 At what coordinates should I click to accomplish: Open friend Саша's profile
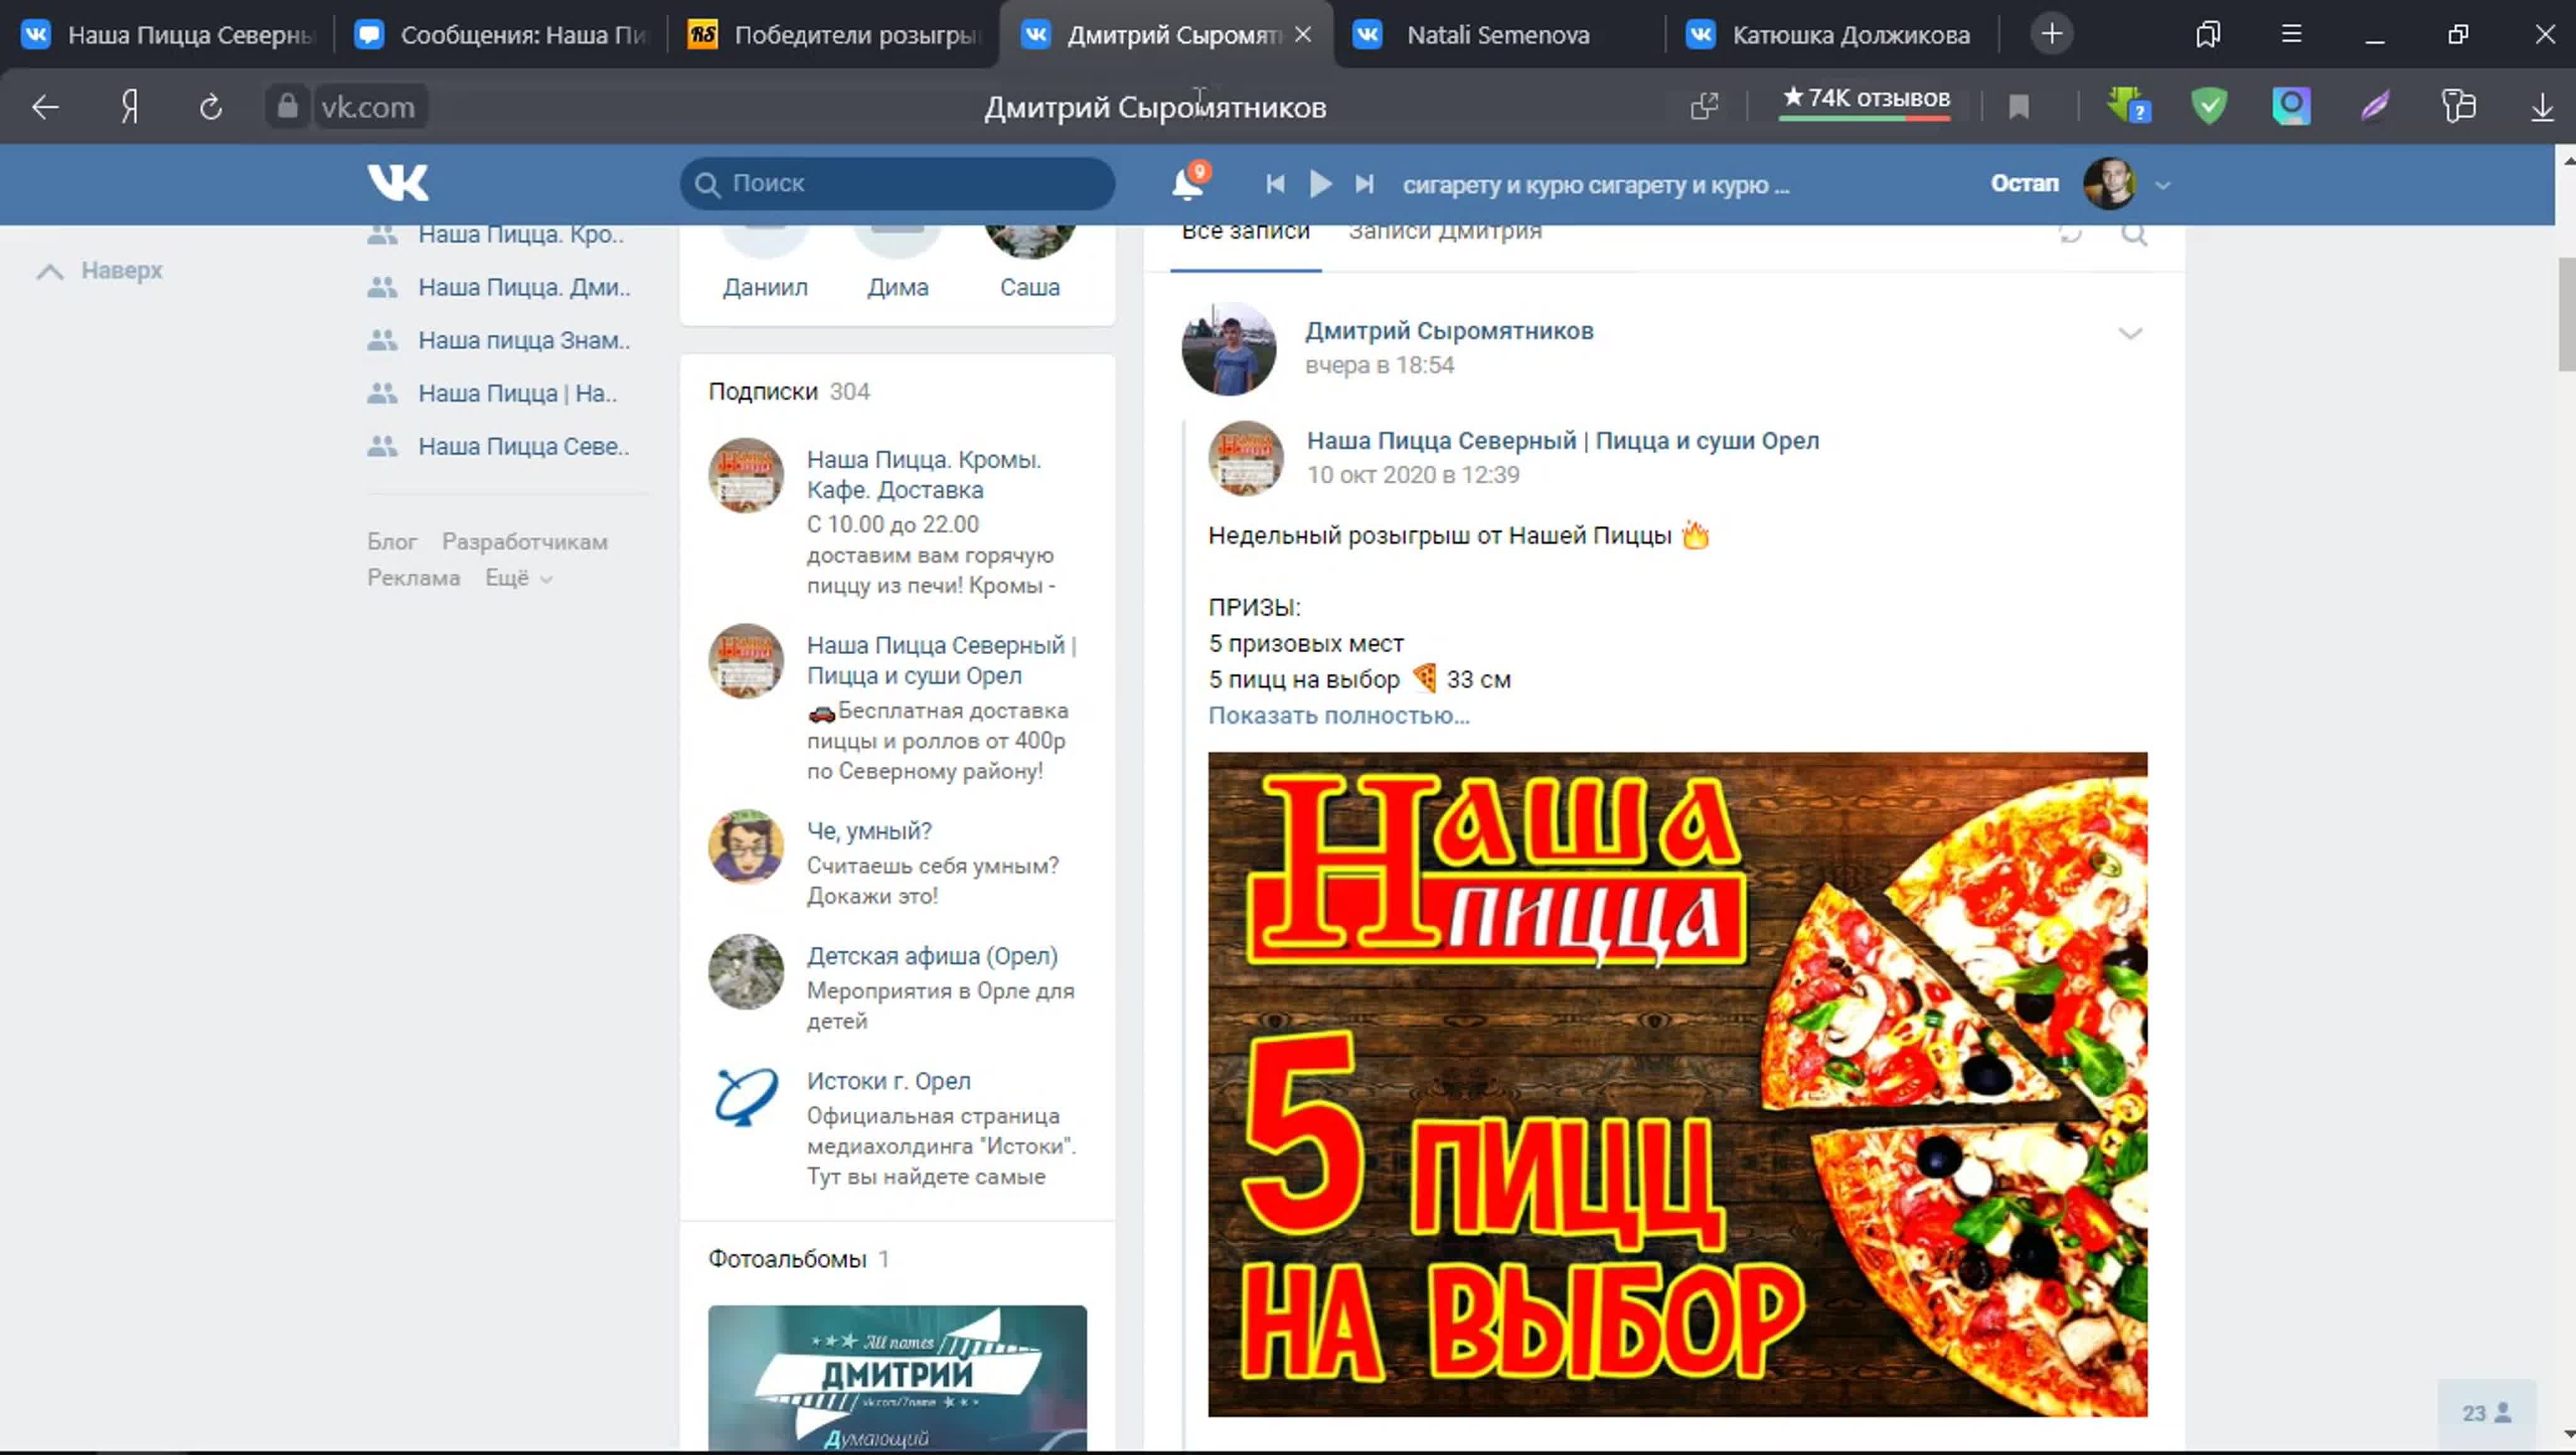click(1030, 287)
